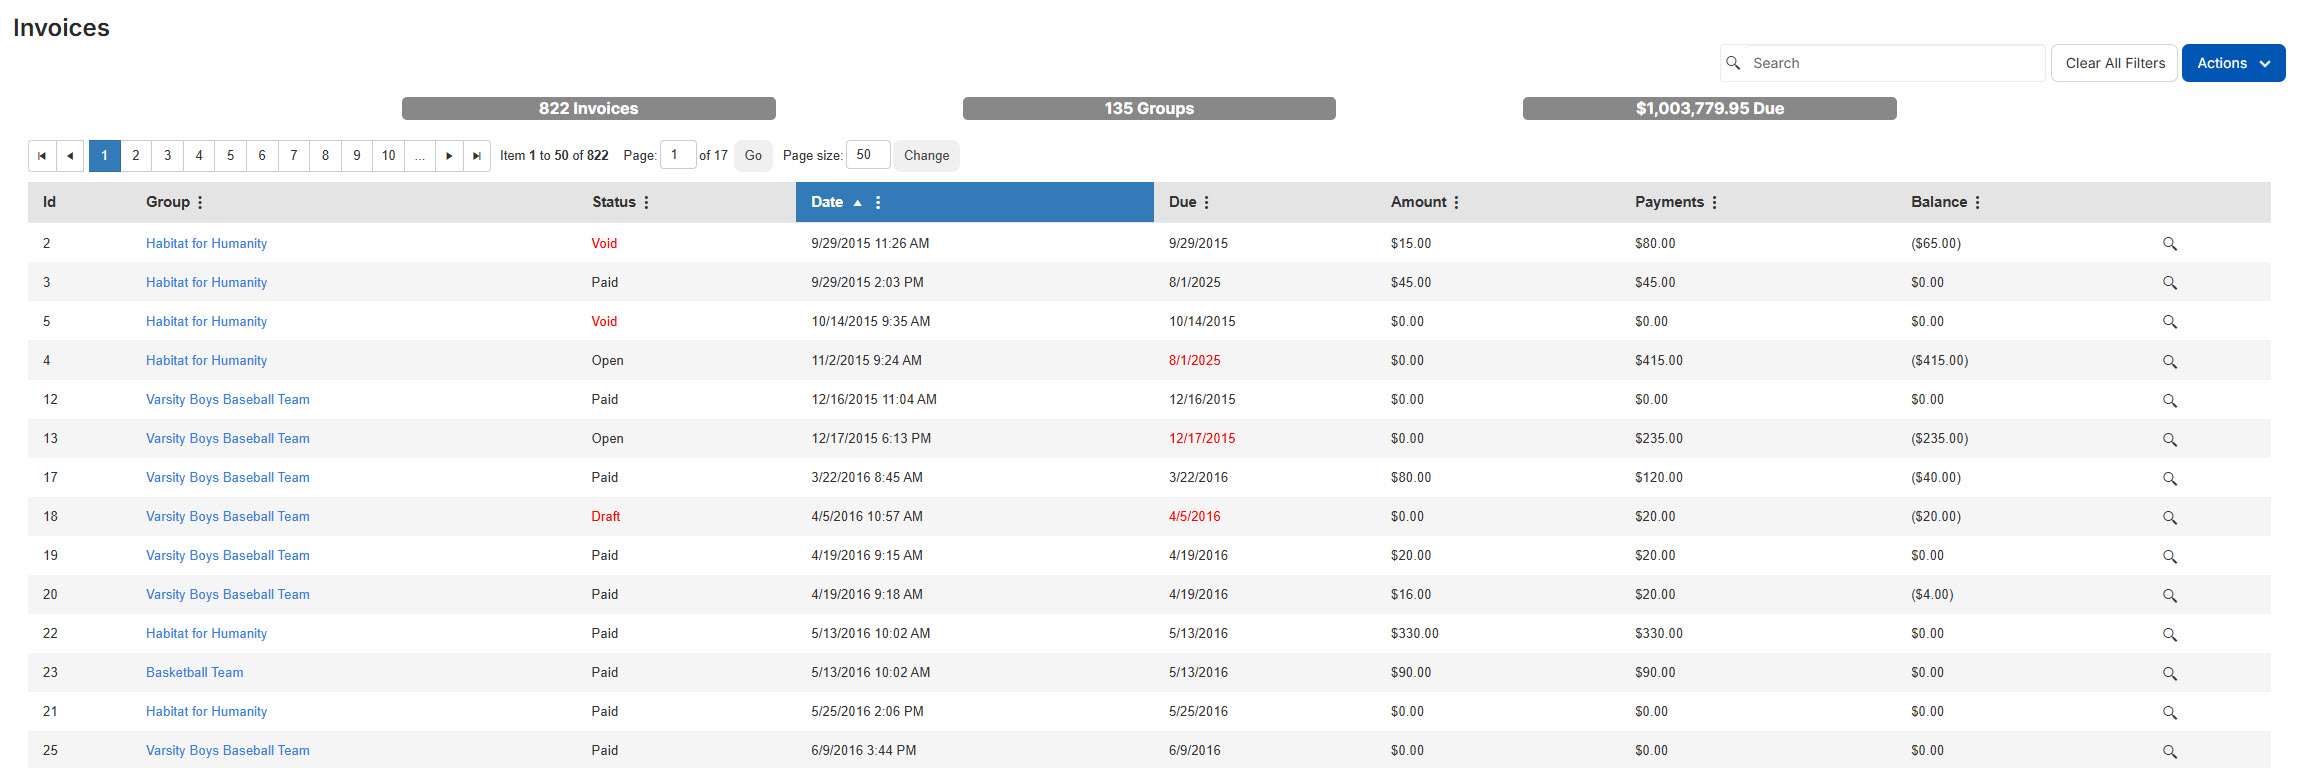This screenshot has width=2298, height=768.
Task: View details of invoice 17 magnifier icon
Action: (x=2170, y=478)
